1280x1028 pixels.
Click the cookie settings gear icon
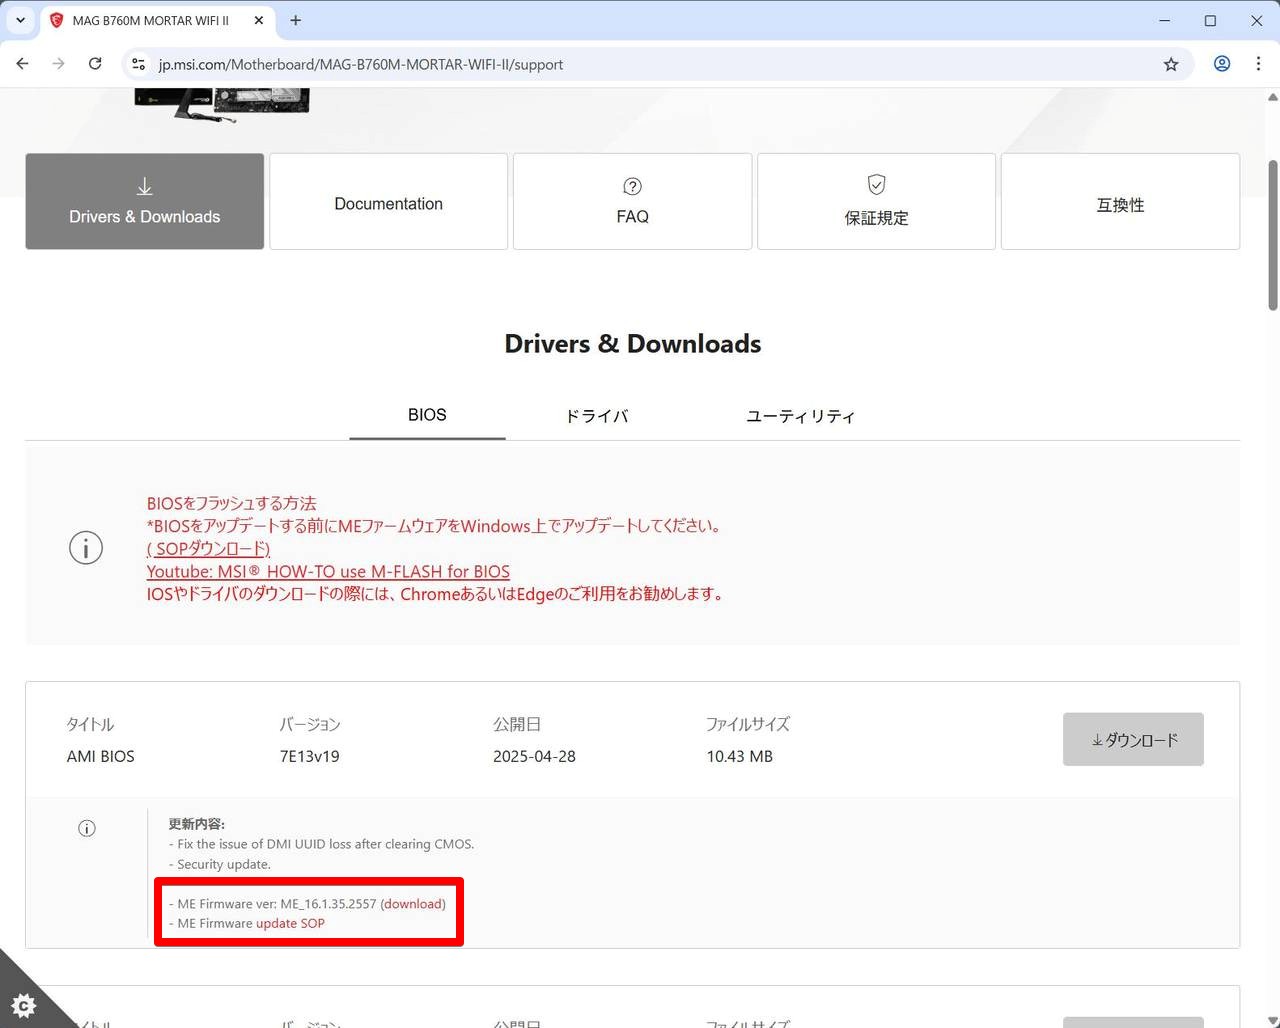point(24,1005)
